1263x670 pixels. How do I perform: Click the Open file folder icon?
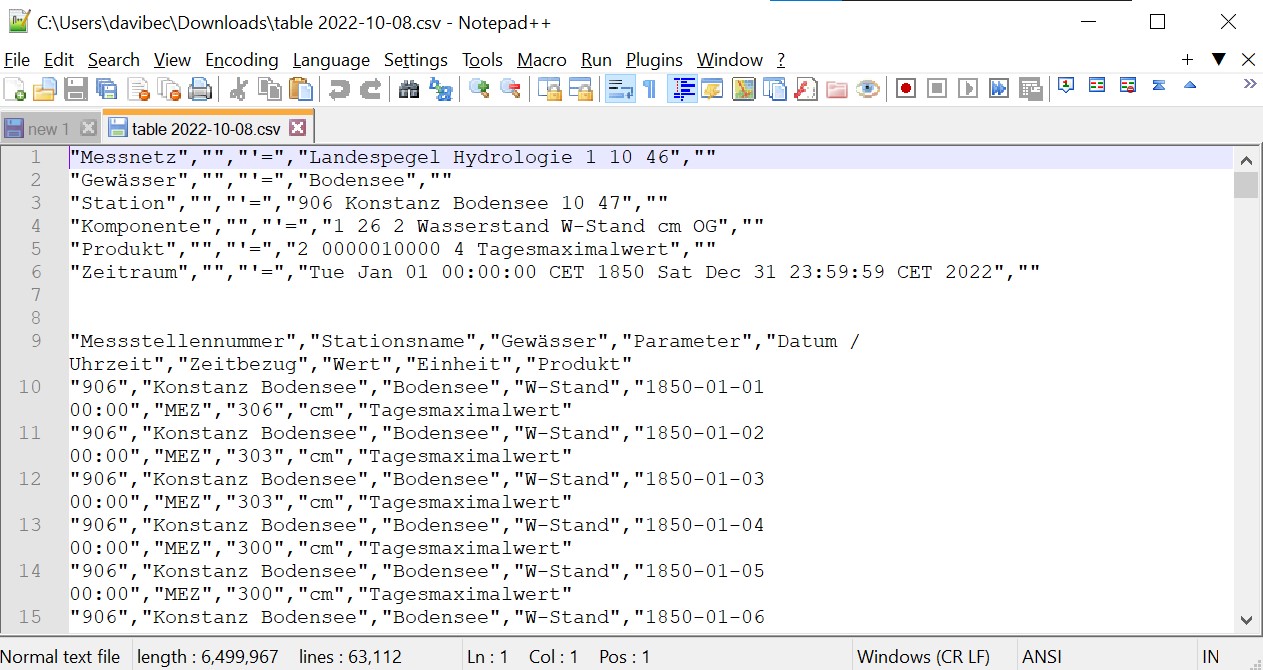pos(44,90)
